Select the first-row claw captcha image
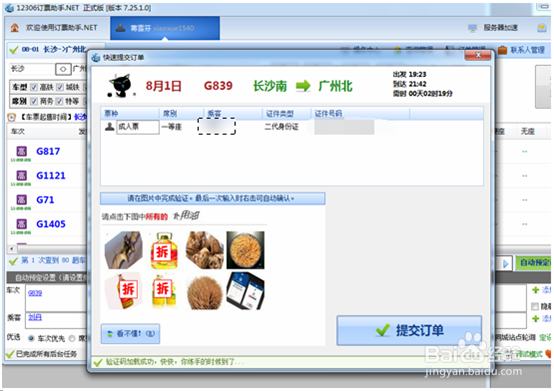This screenshot has height=391, width=554. pyautogui.click(x=124, y=250)
